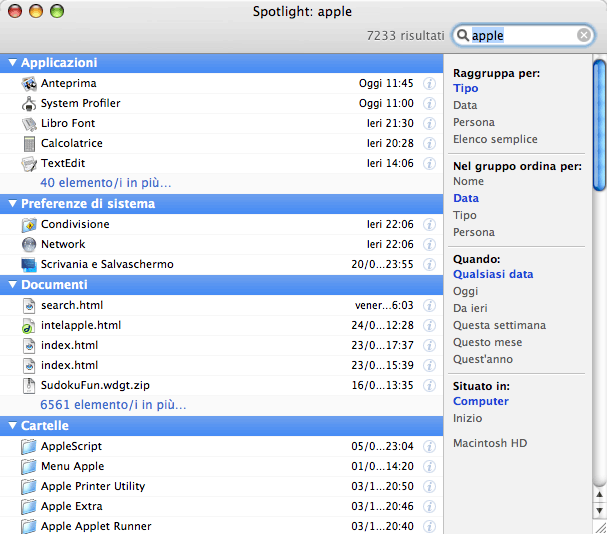Group results by Persona
Viewport: 607px width, 534px height.
coord(474,122)
